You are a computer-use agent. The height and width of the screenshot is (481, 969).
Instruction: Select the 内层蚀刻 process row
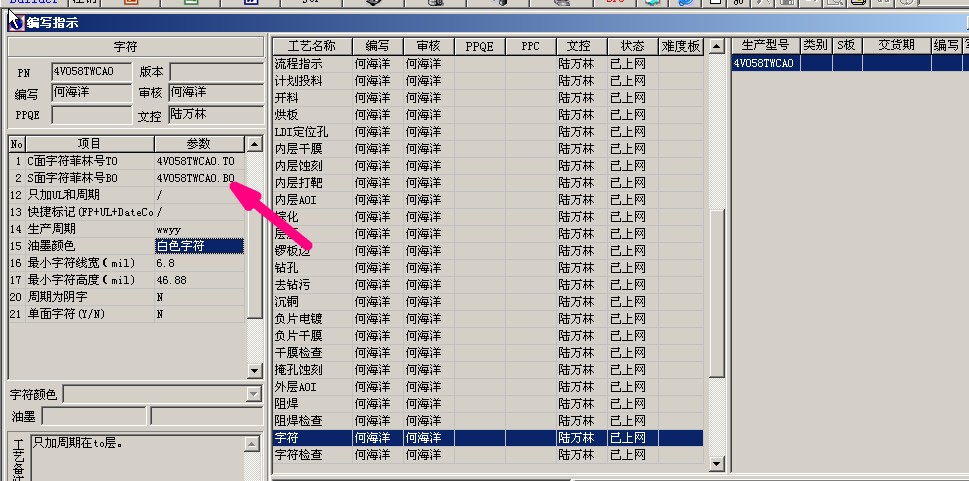(488, 166)
